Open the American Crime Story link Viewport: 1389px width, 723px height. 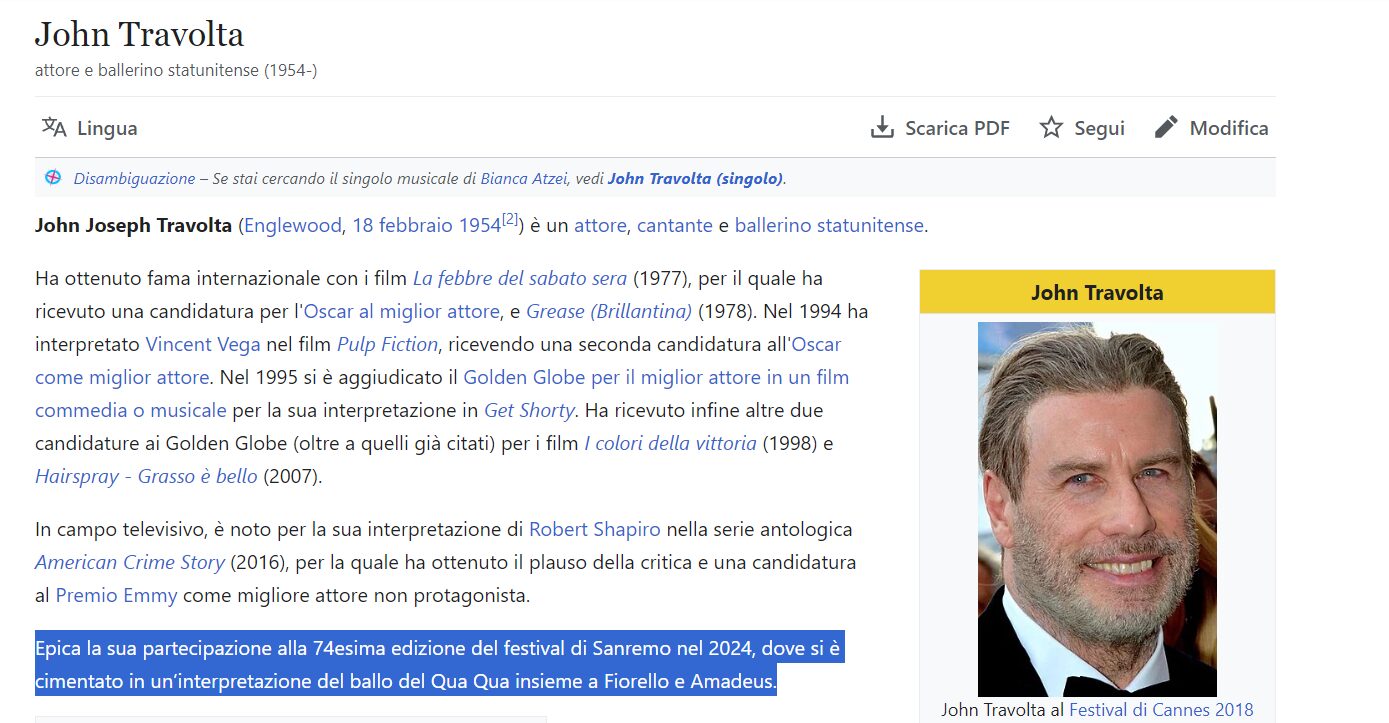[130, 562]
